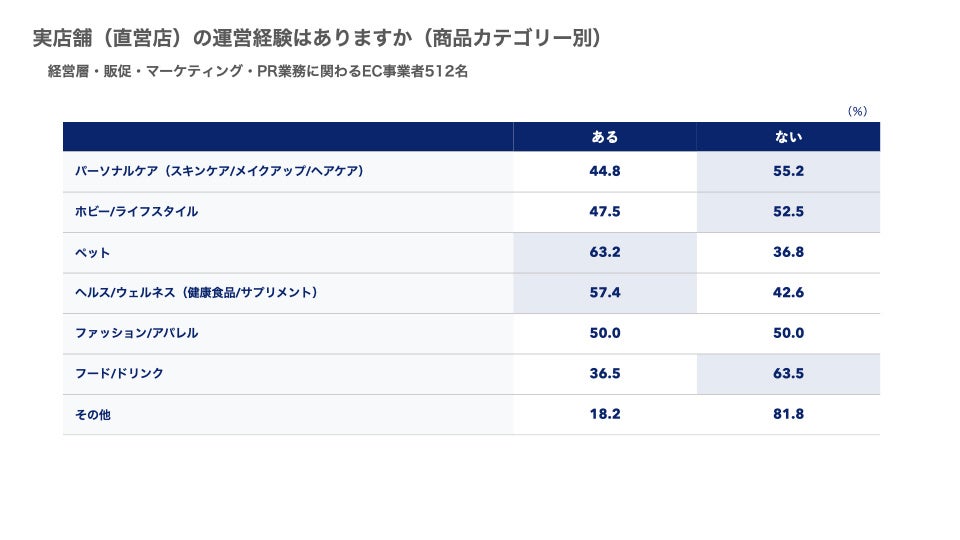Click the 44.8 value cell
Viewport: 960px width, 540px height.
pyautogui.click(x=605, y=171)
